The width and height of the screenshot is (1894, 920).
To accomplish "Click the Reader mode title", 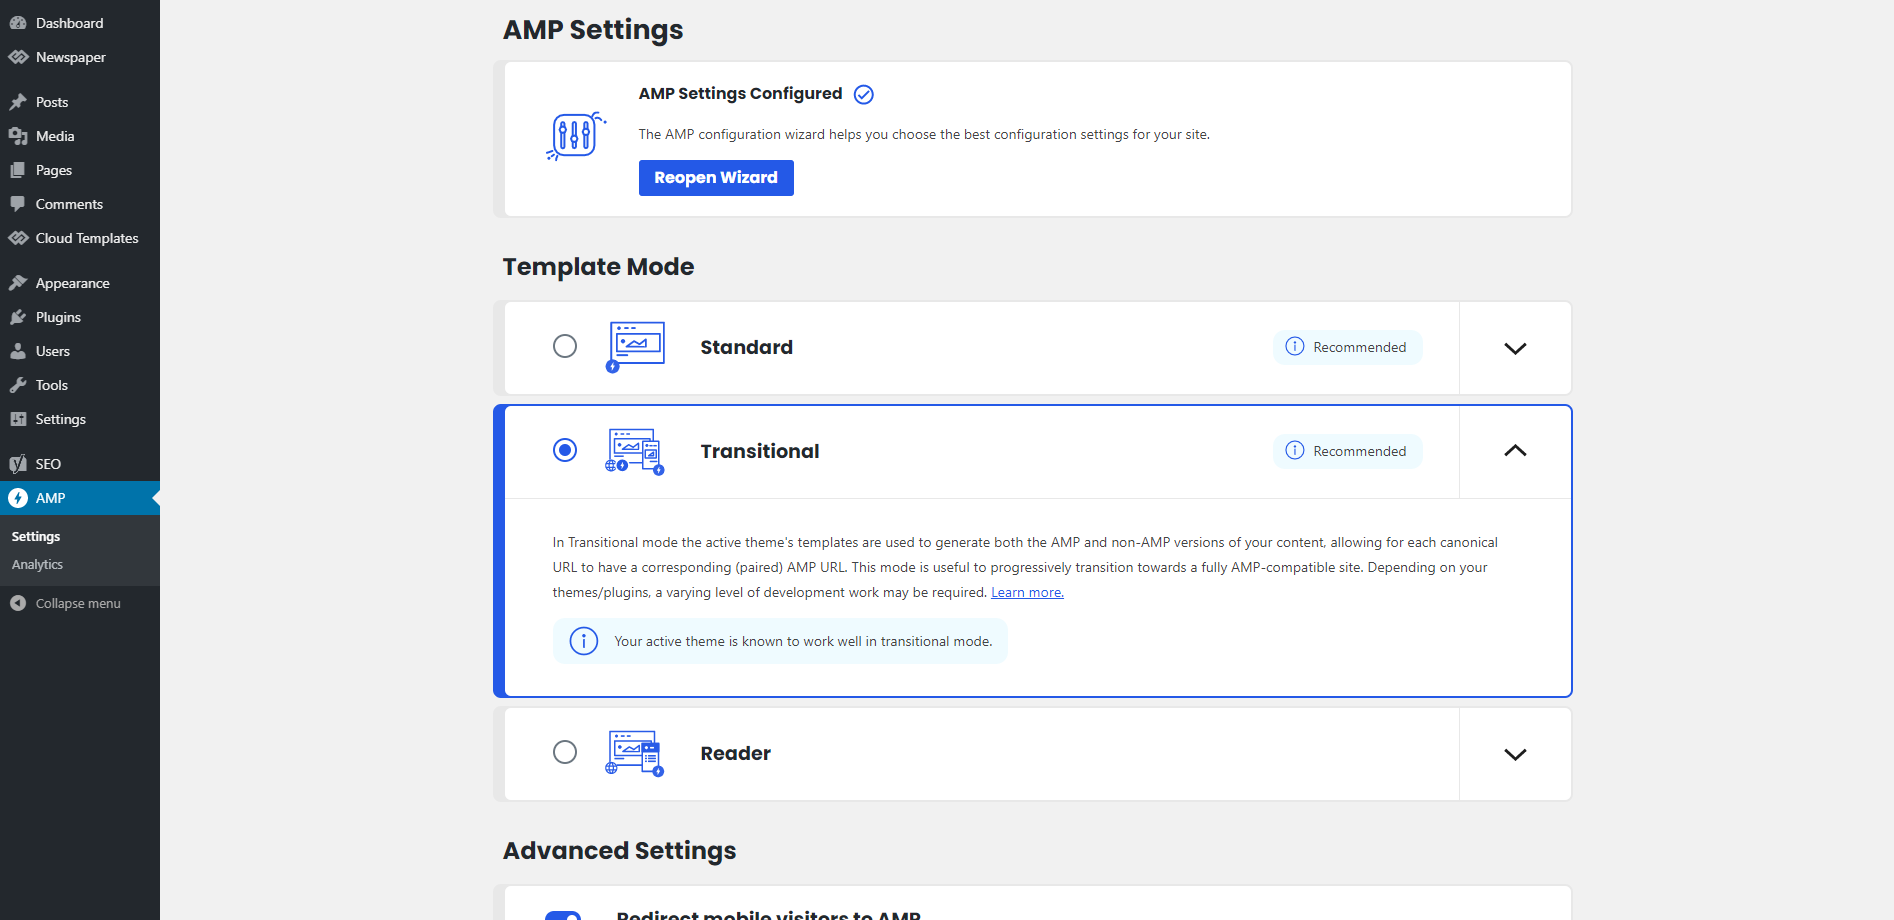I will click(x=736, y=754).
